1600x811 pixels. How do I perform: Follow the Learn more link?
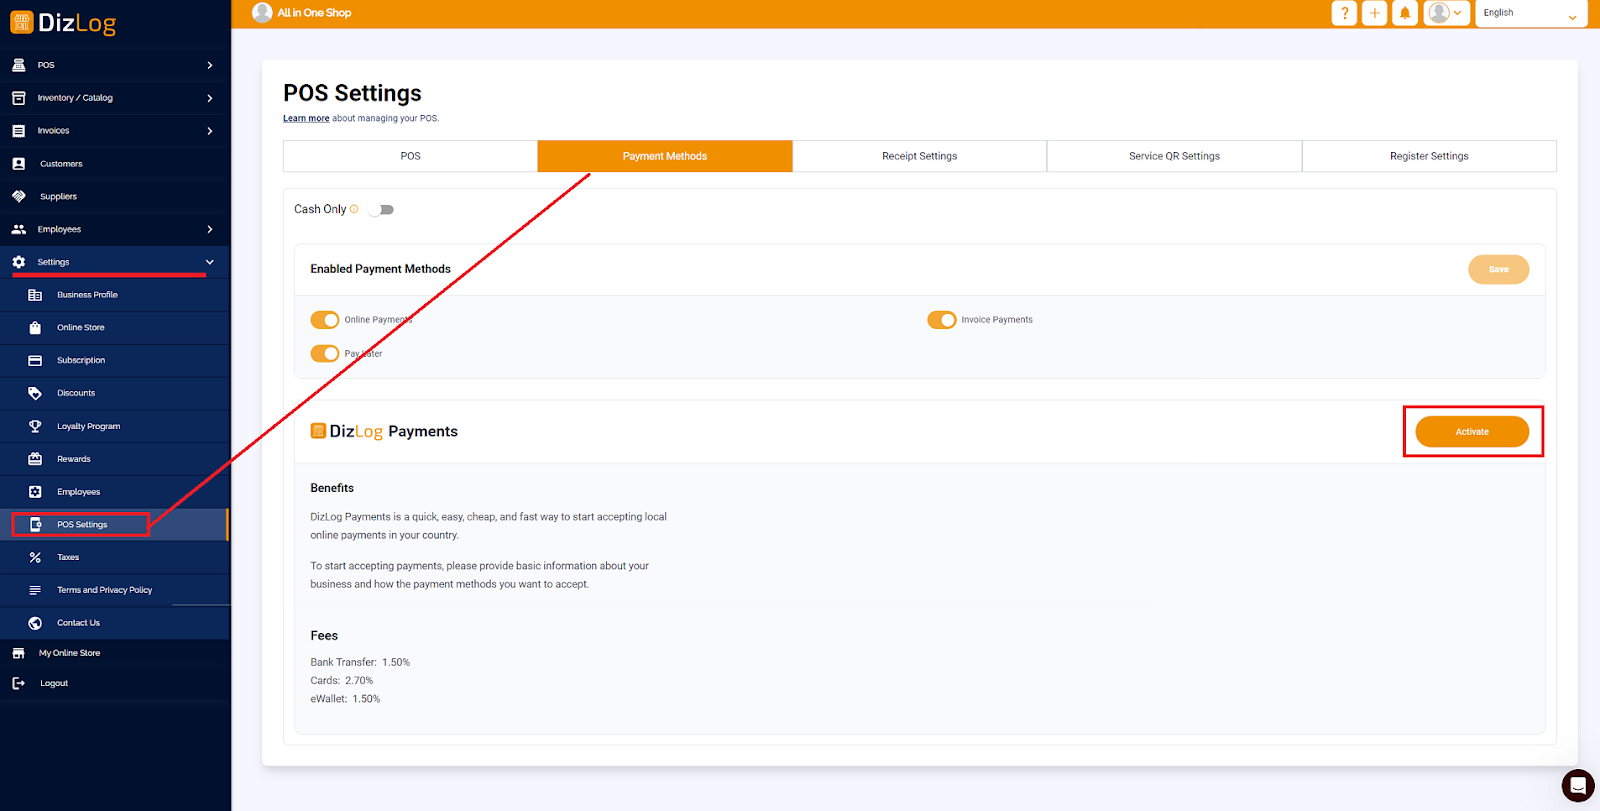[x=306, y=118]
